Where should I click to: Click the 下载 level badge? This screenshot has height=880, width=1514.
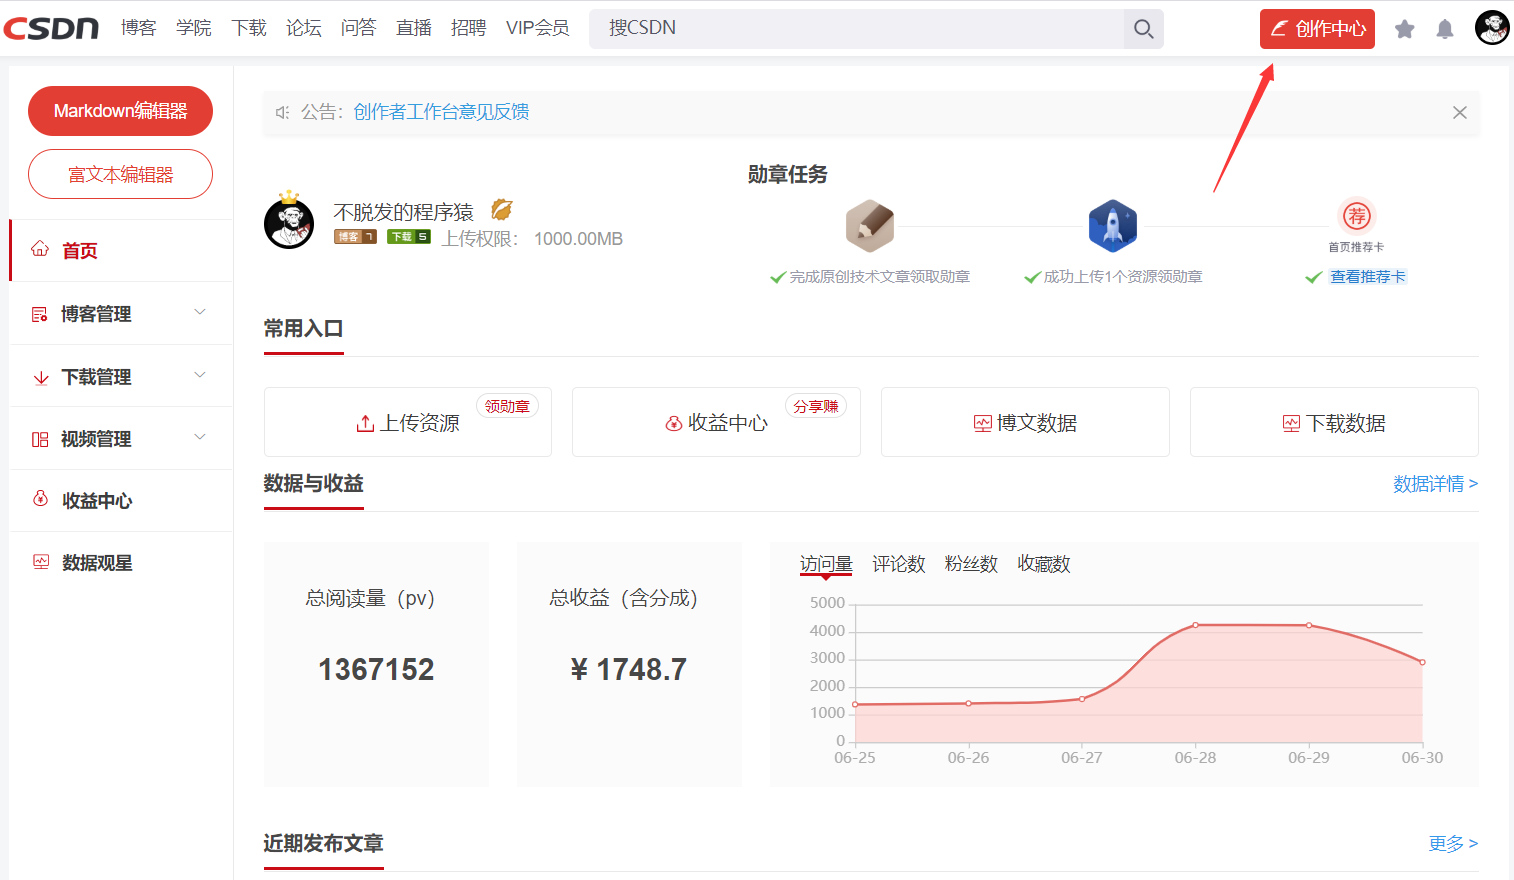410,237
